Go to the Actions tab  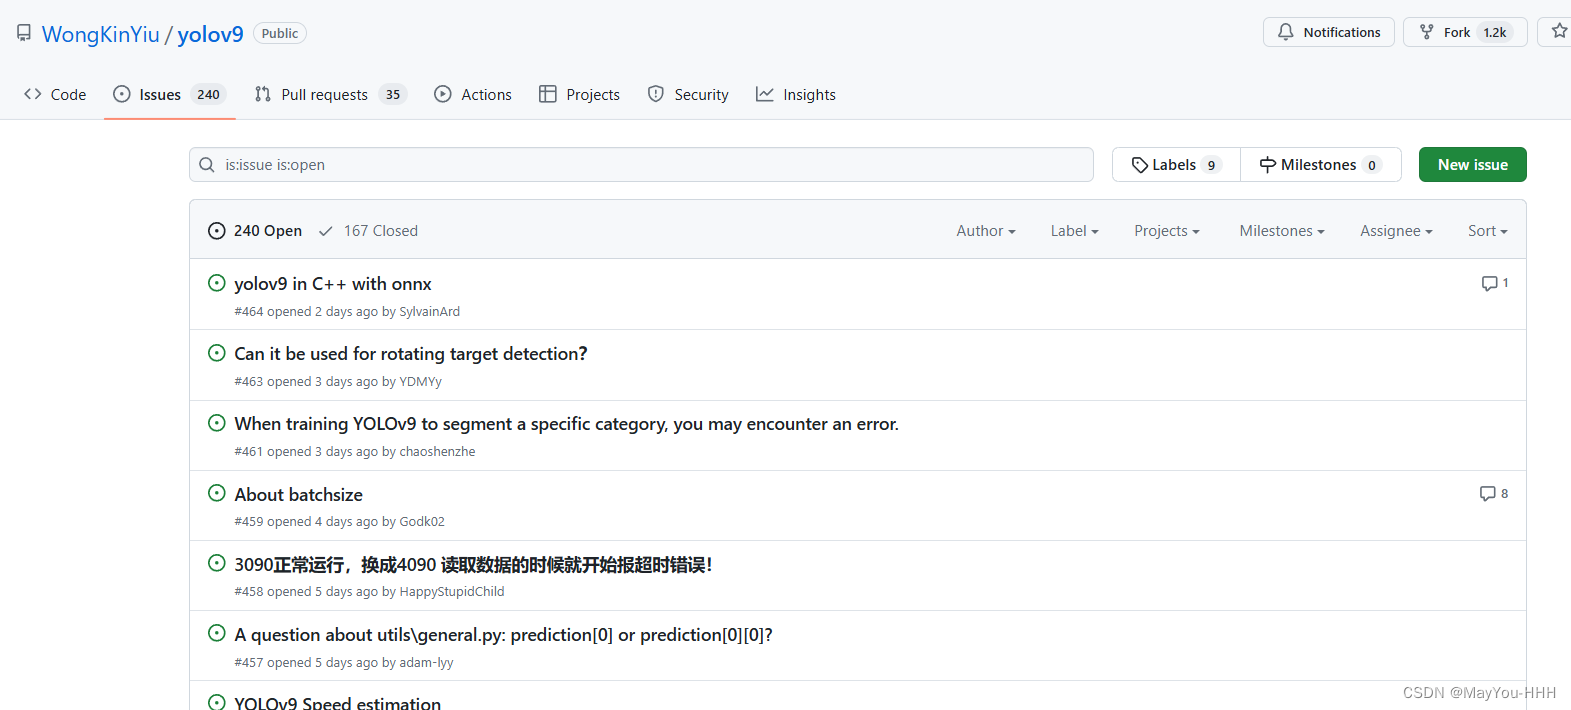[473, 94]
